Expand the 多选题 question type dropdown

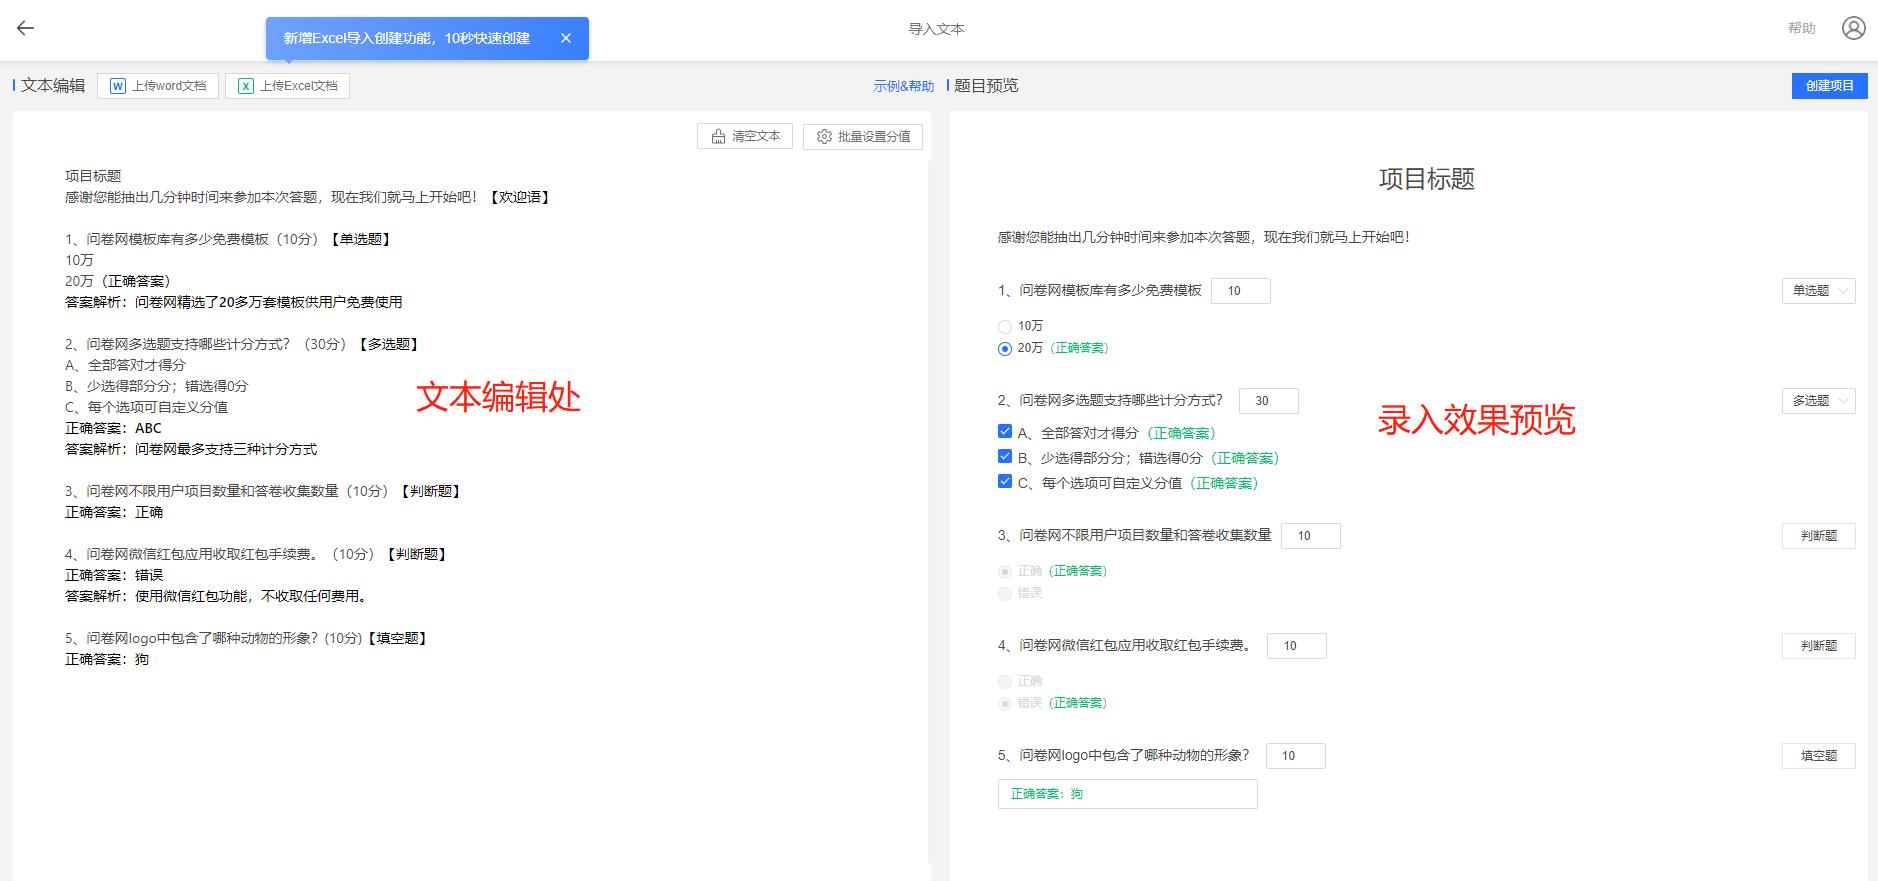(x=1818, y=401)
